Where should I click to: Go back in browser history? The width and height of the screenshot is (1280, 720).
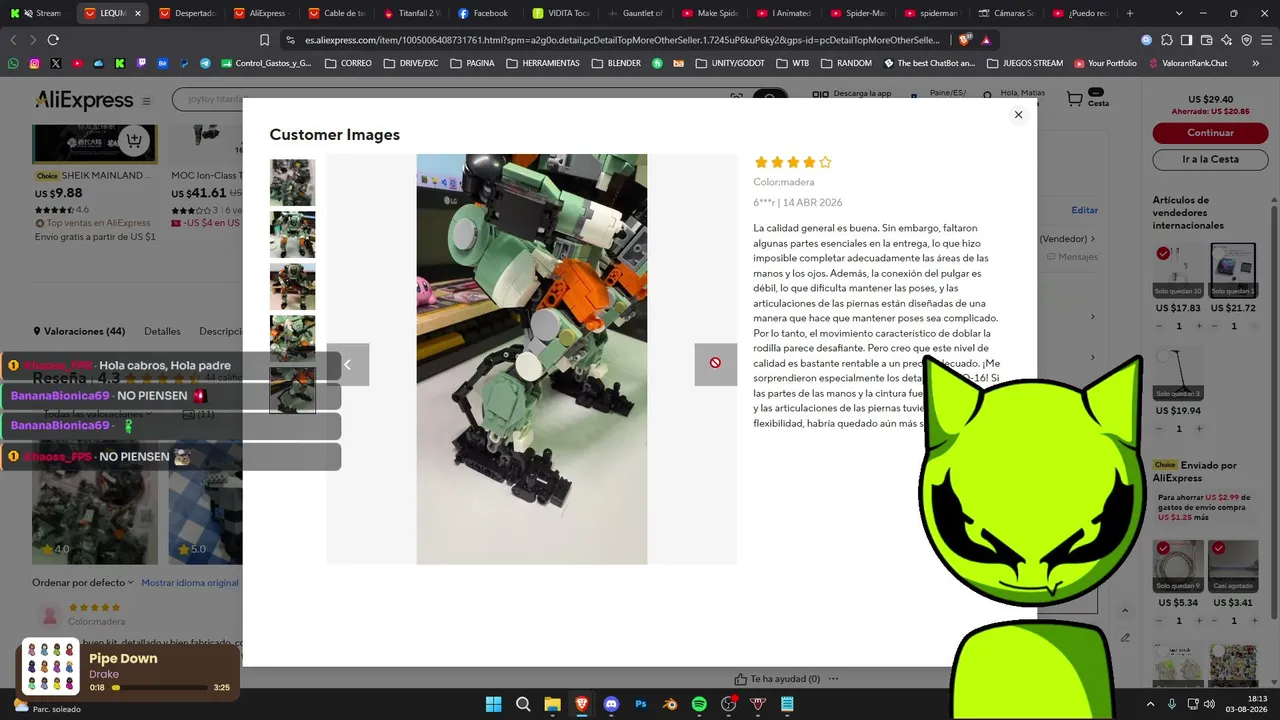click(13, 40)
